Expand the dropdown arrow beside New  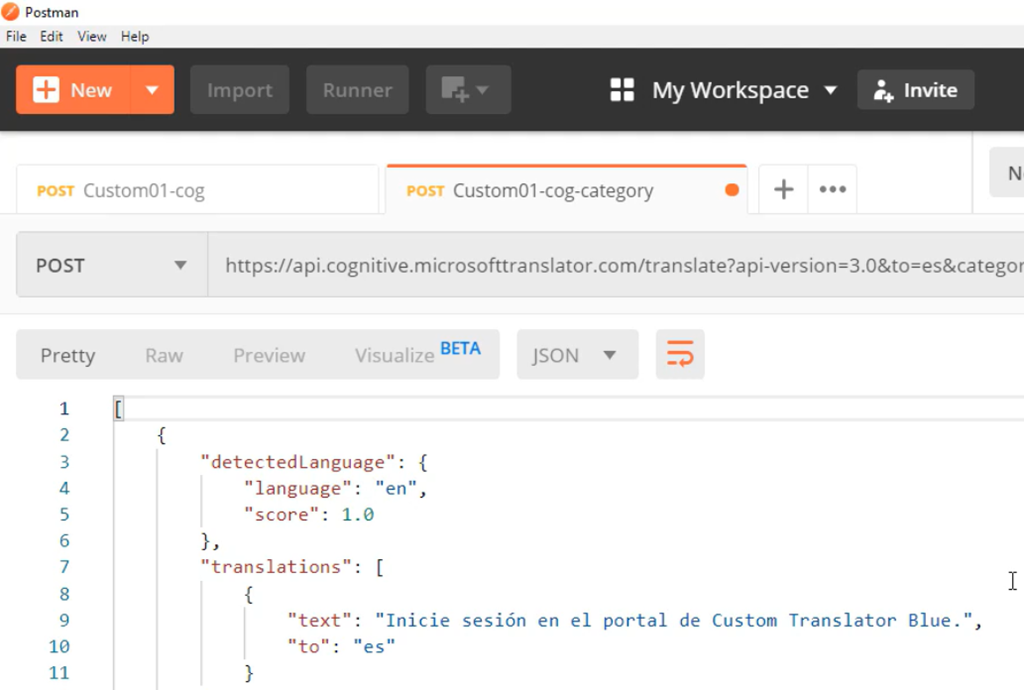click(x=152, y=90)
